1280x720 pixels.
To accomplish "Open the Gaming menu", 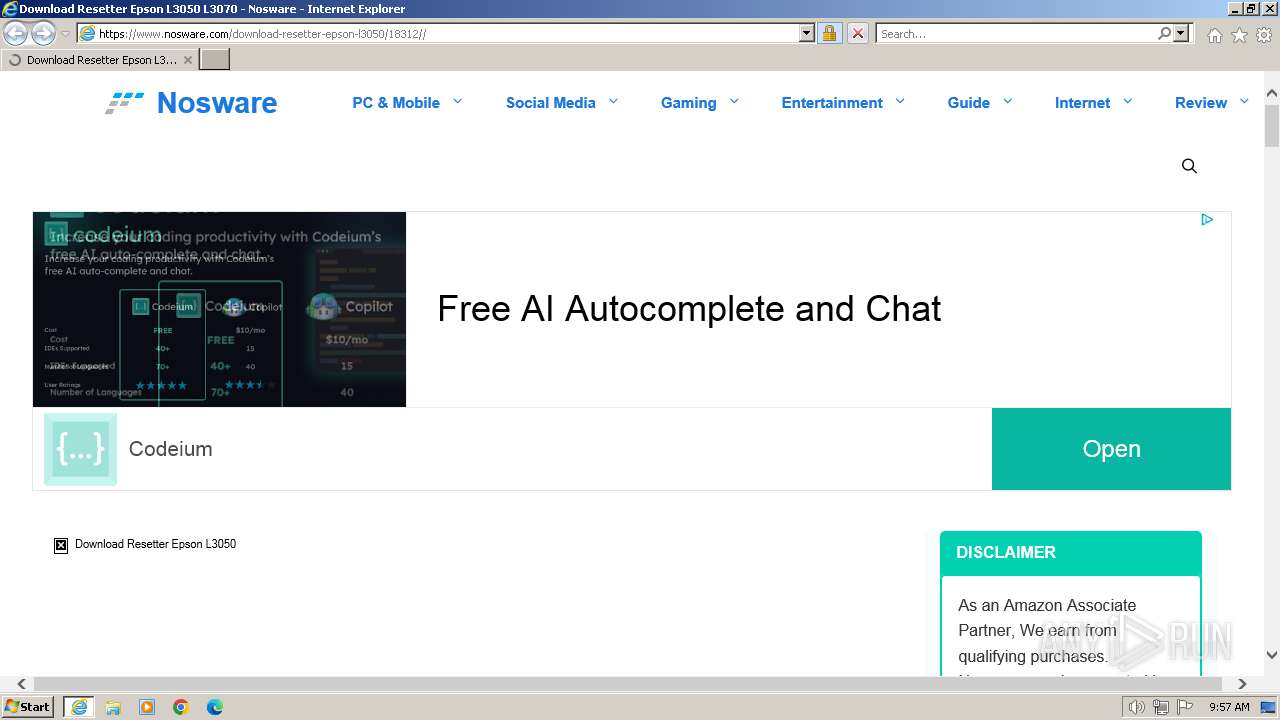I will (688, 102).
